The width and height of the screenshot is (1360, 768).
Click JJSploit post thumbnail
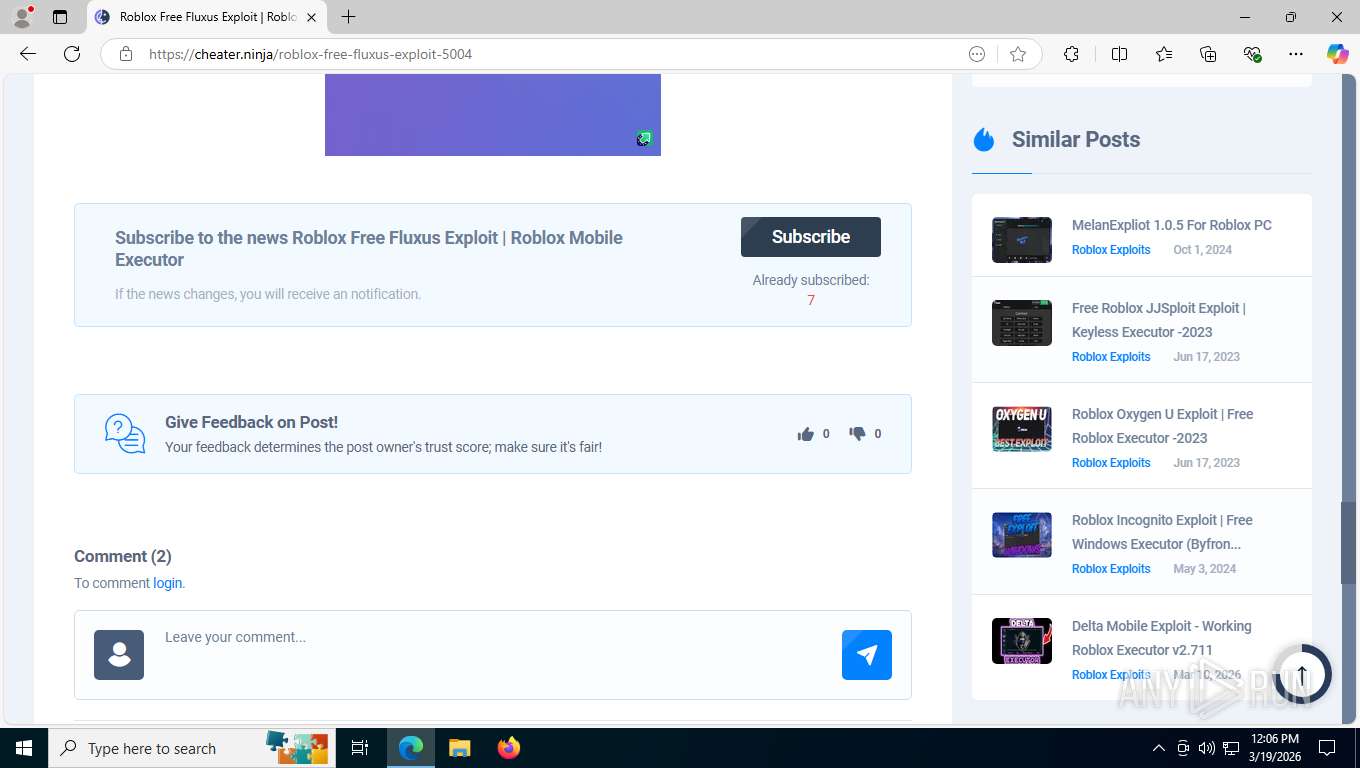click(1022, 323)
